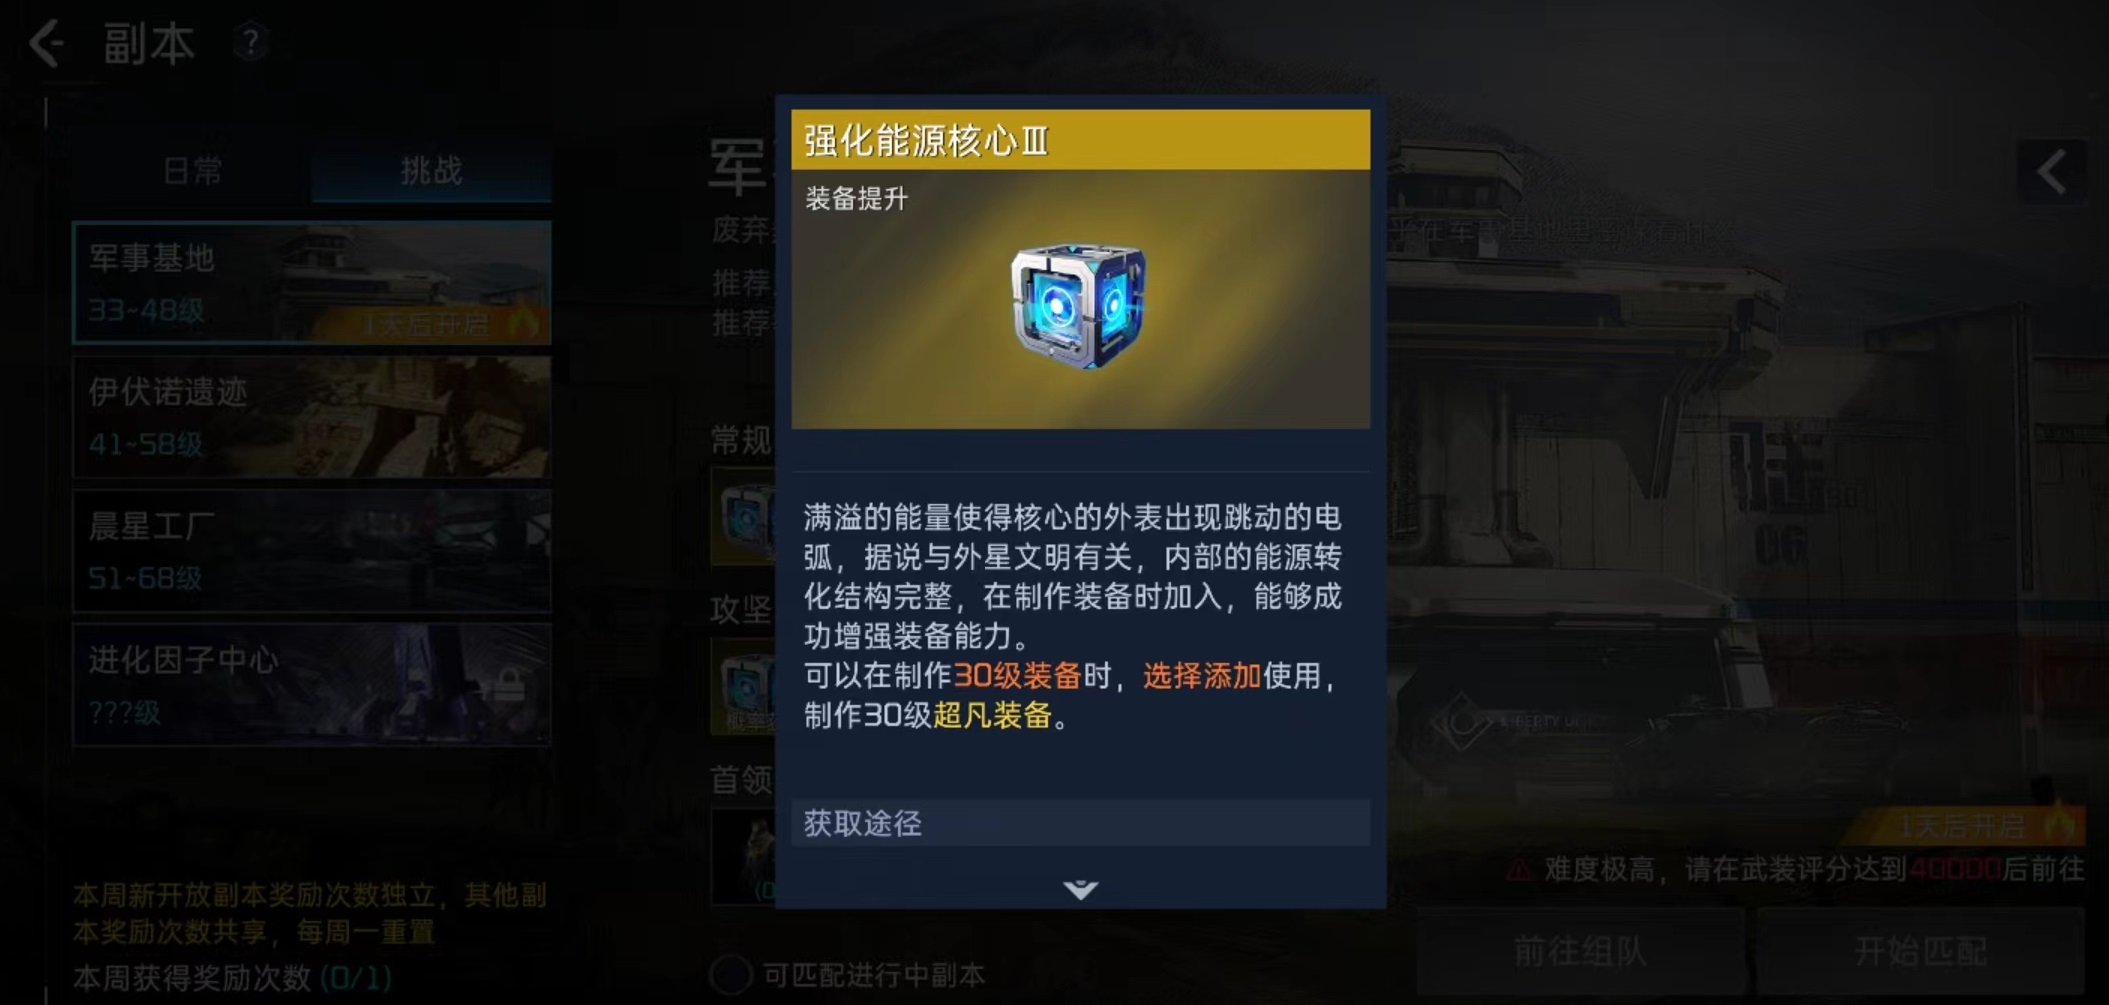The height and width of the screenshot is (1005, 2109).
Task: Expand the popup with the bottom down chevron
Action: pyautogui.click(x=1080, y=888)
